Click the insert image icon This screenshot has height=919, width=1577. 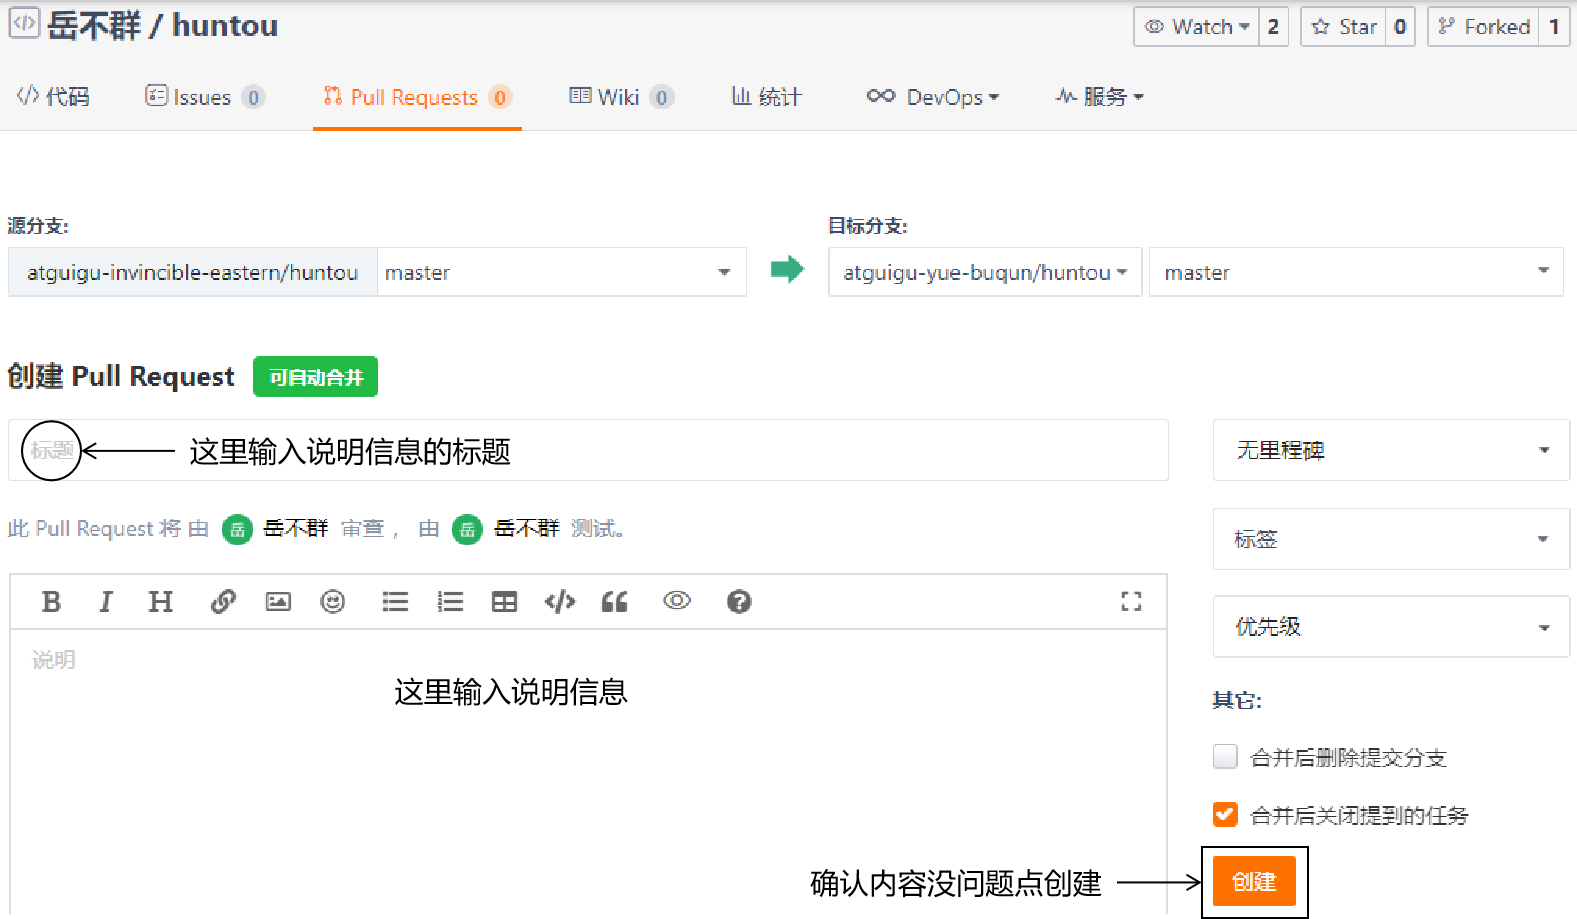tap(278, 601)
